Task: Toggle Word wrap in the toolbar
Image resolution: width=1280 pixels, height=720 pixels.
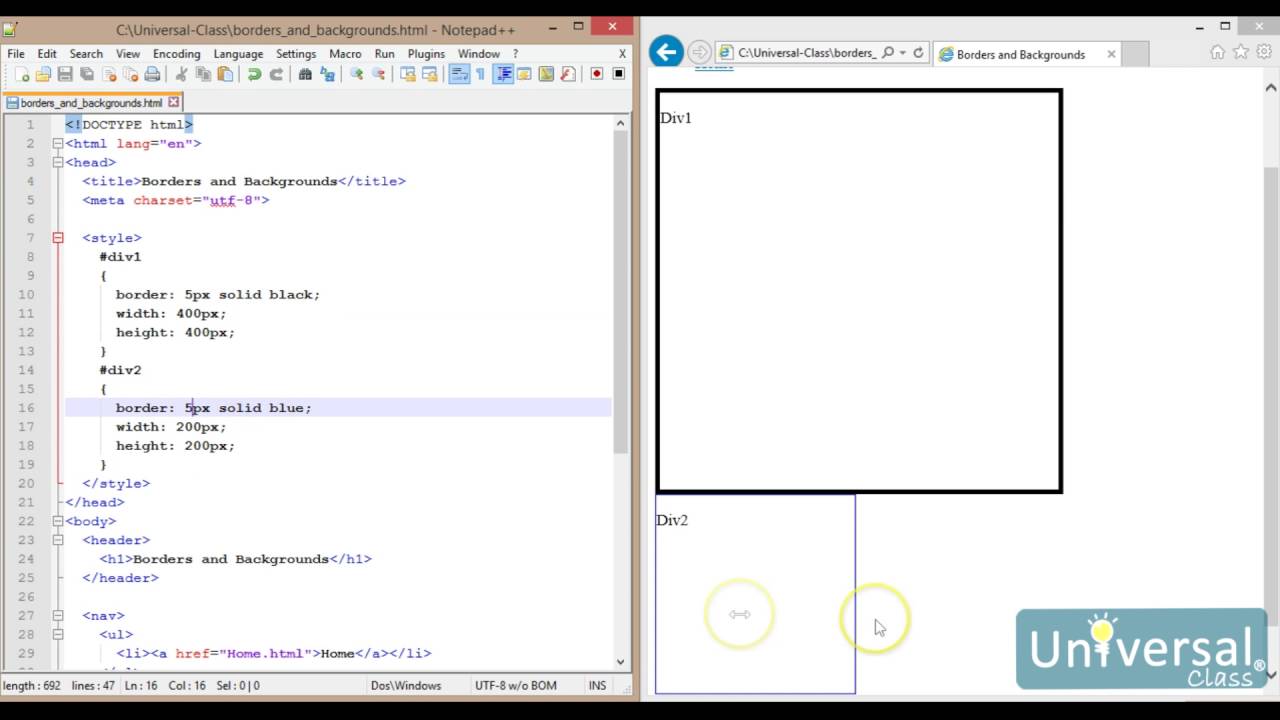Action: point(459,74)
